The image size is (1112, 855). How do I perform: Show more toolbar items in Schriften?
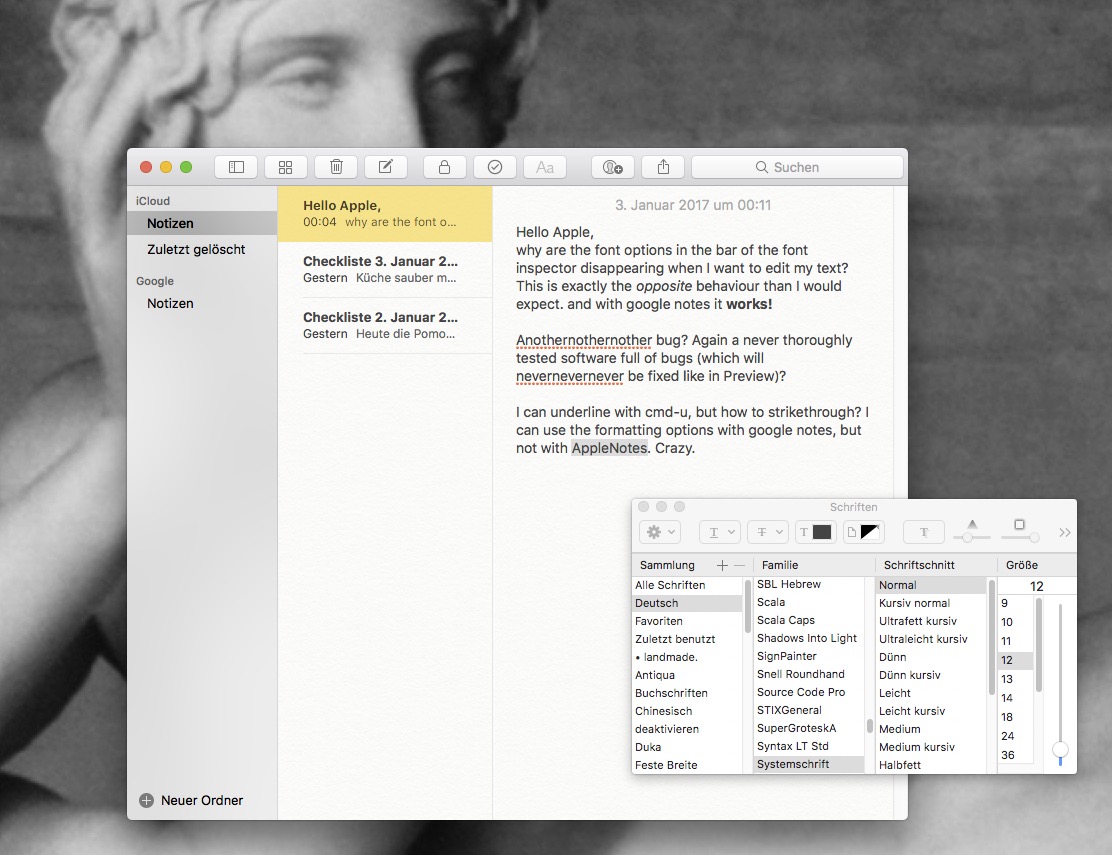tap(1064, 532)
